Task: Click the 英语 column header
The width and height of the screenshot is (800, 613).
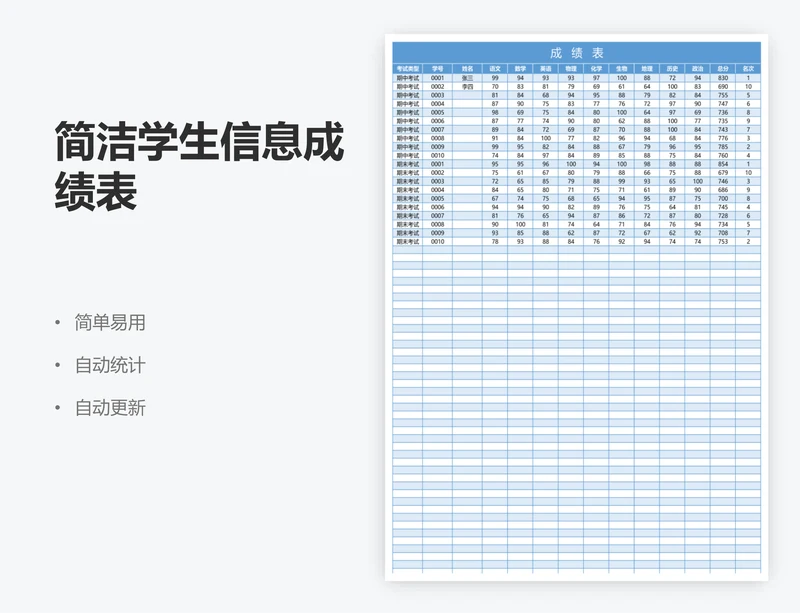Action: coord(545,68)
